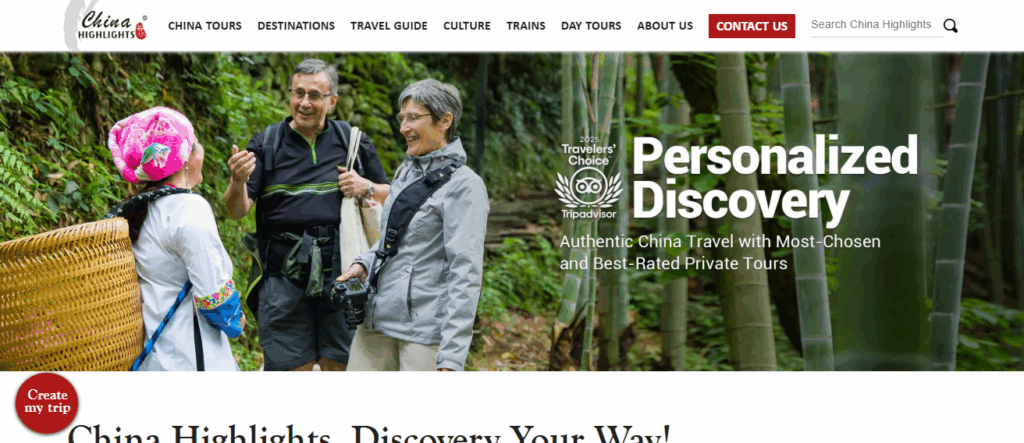
Task: Open the Destinations menu
Action: click(296, 26)
